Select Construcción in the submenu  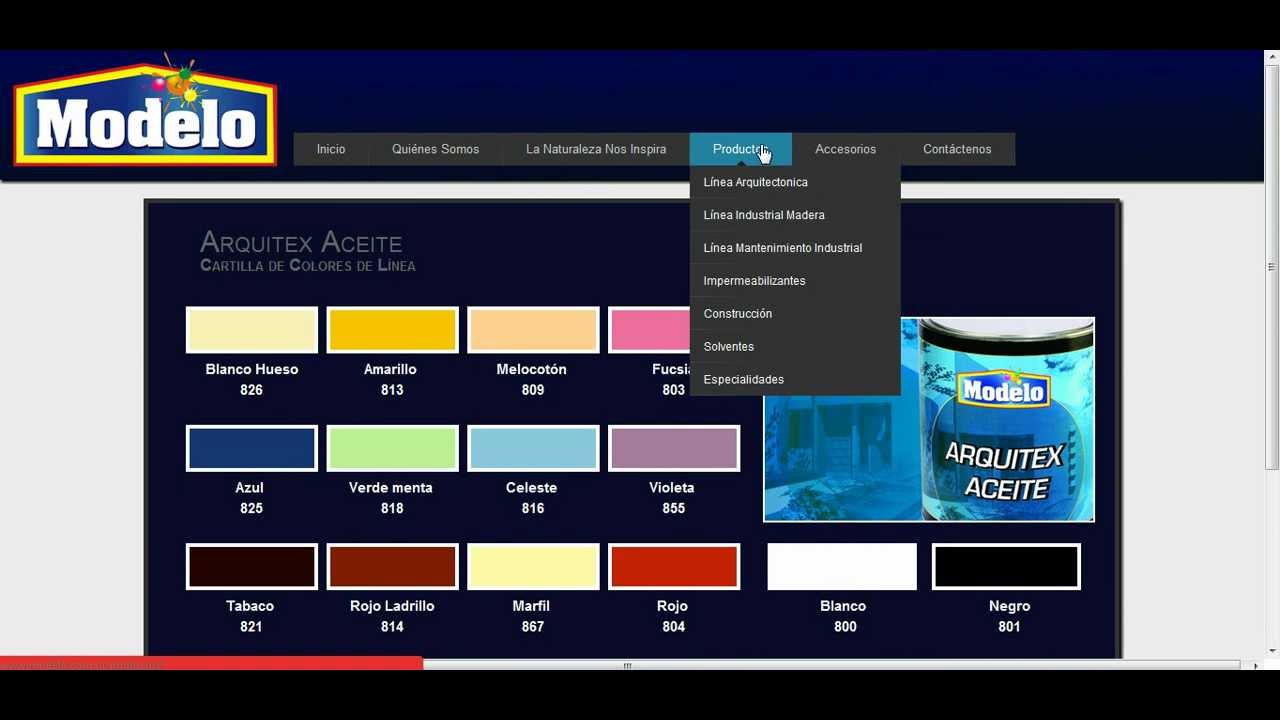pos(795,314)
